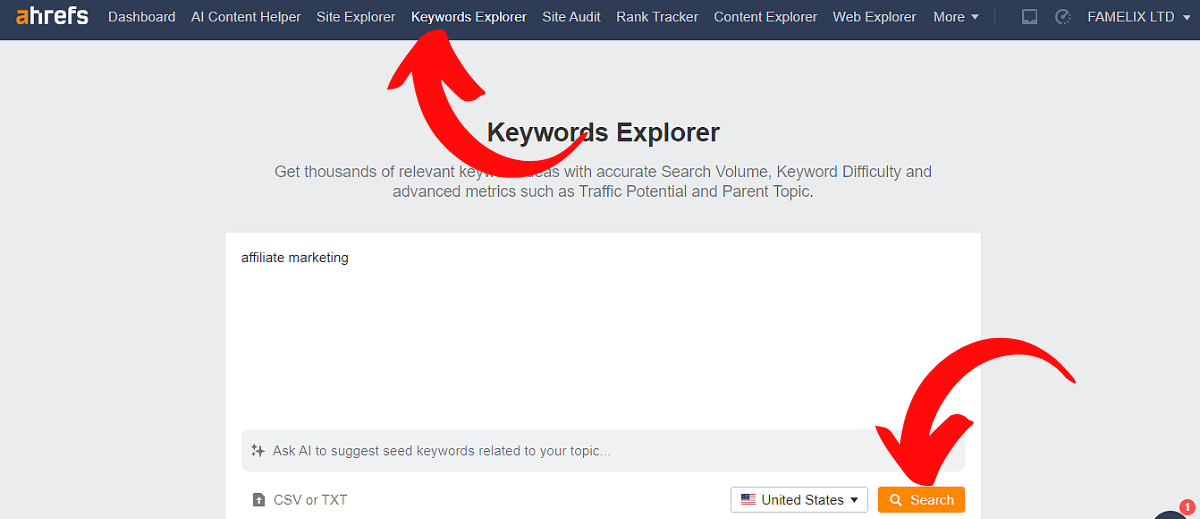Open Rank Tracker
Viewport: 1200px width, 519px height.
click(657, 17)
